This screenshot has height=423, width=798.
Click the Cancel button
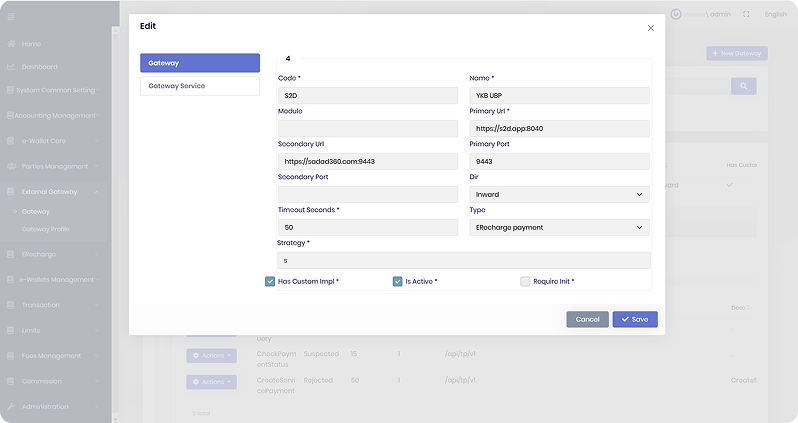pyautogui.click(x=587, y=319)
